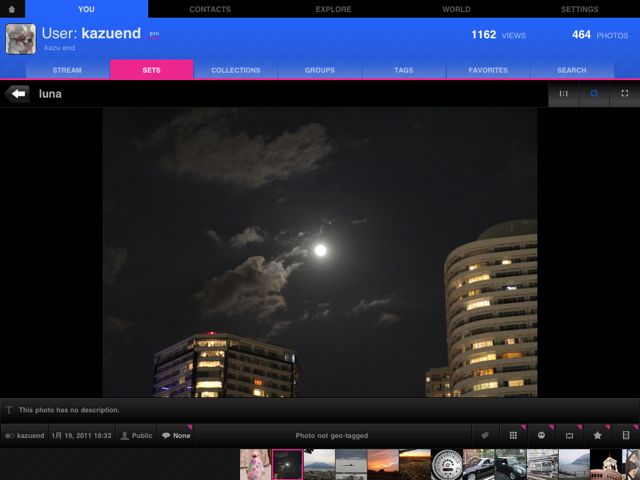
Task: Select the SETS section
Action: pyautogui.click(x=151, y=70)
